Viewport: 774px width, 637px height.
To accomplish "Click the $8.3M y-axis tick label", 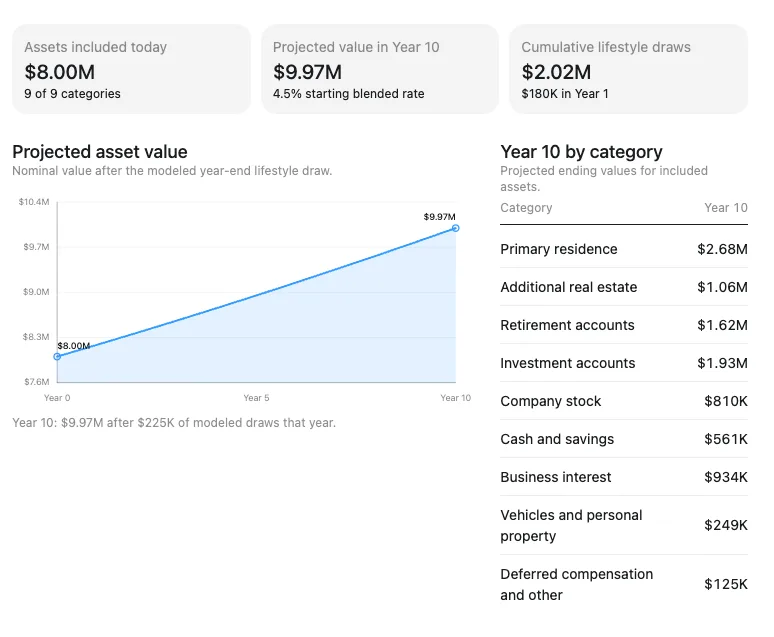I will (x=37, y=337).
